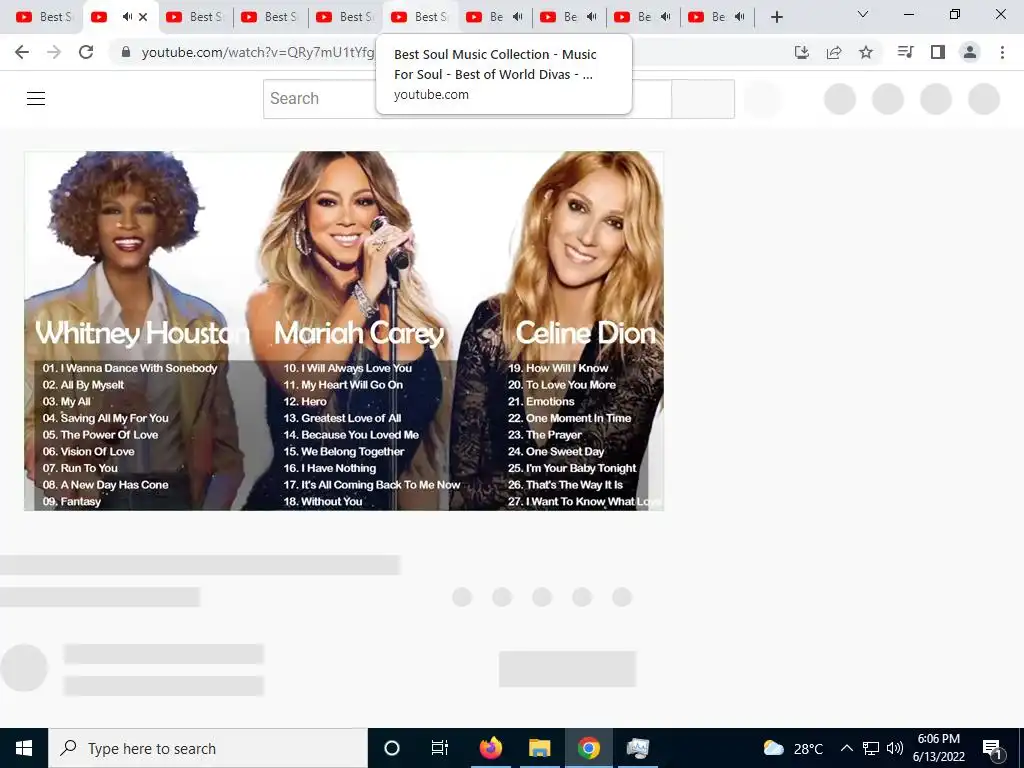Open the Windows Start menu

pos(24,748)
